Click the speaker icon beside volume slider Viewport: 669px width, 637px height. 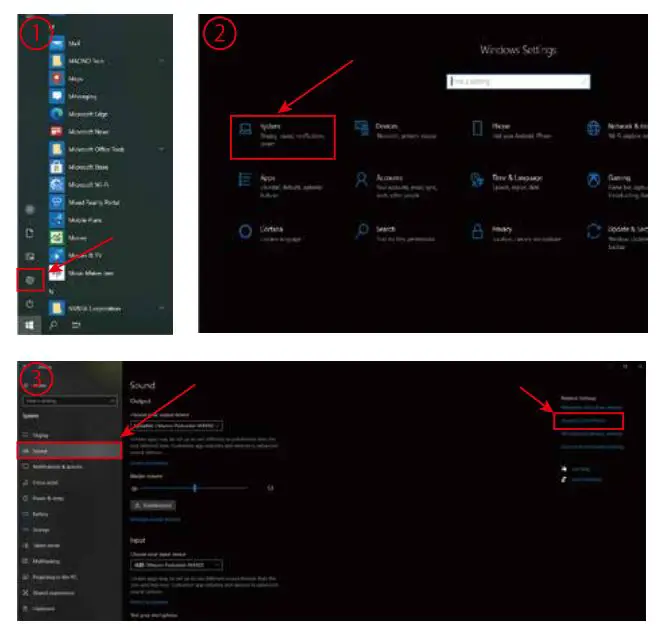click(x=134, y=488)
